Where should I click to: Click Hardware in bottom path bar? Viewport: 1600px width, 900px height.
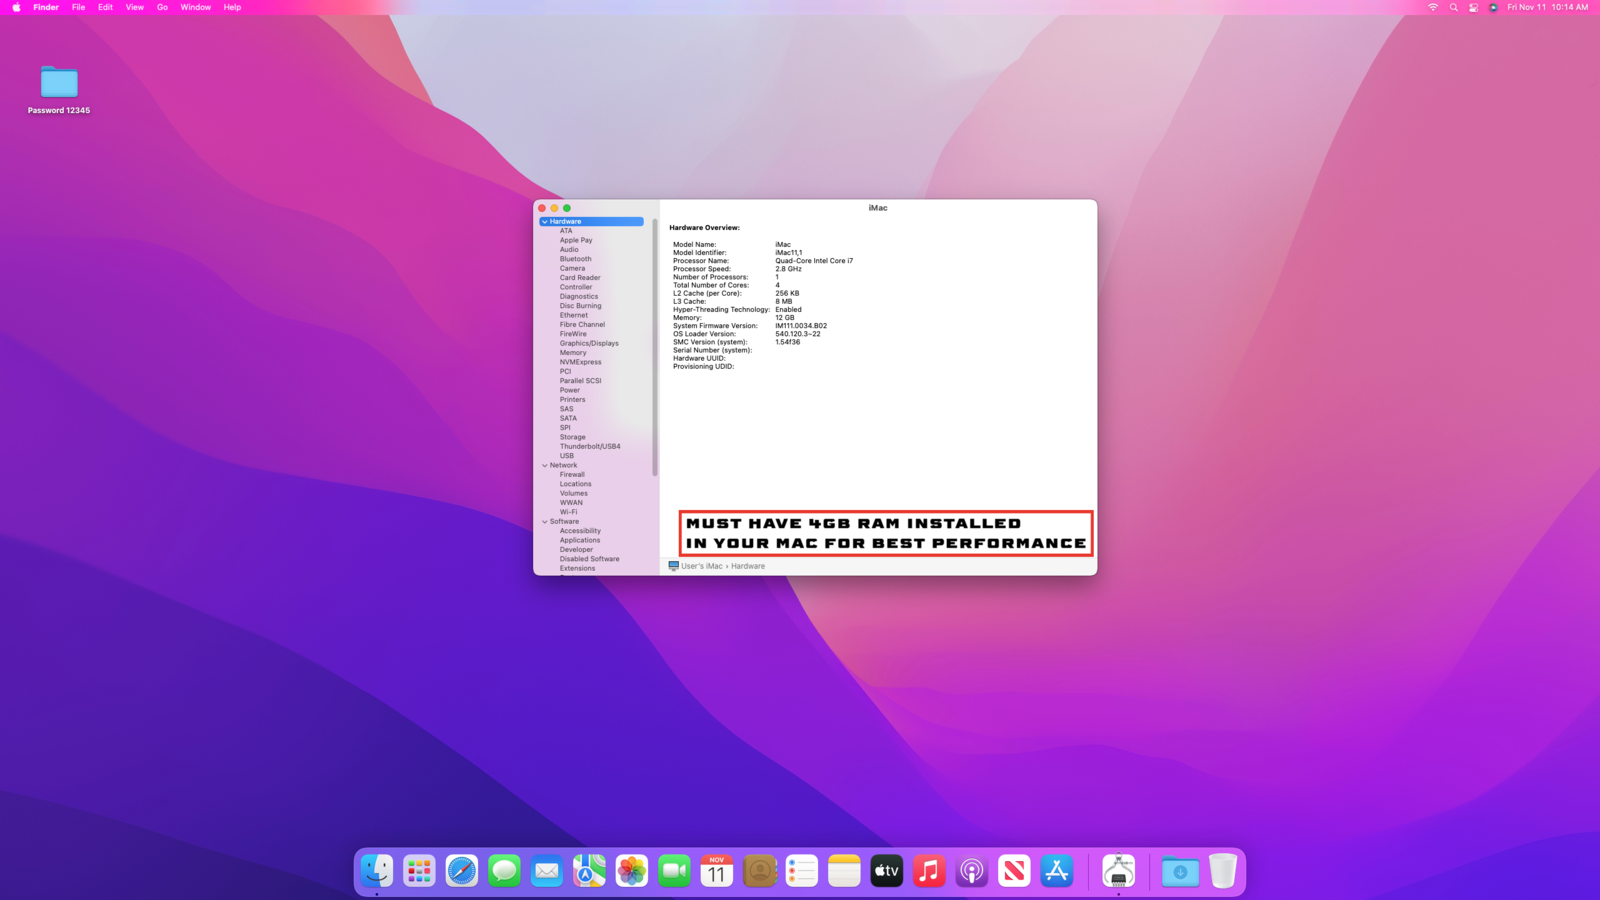(748, 566)
